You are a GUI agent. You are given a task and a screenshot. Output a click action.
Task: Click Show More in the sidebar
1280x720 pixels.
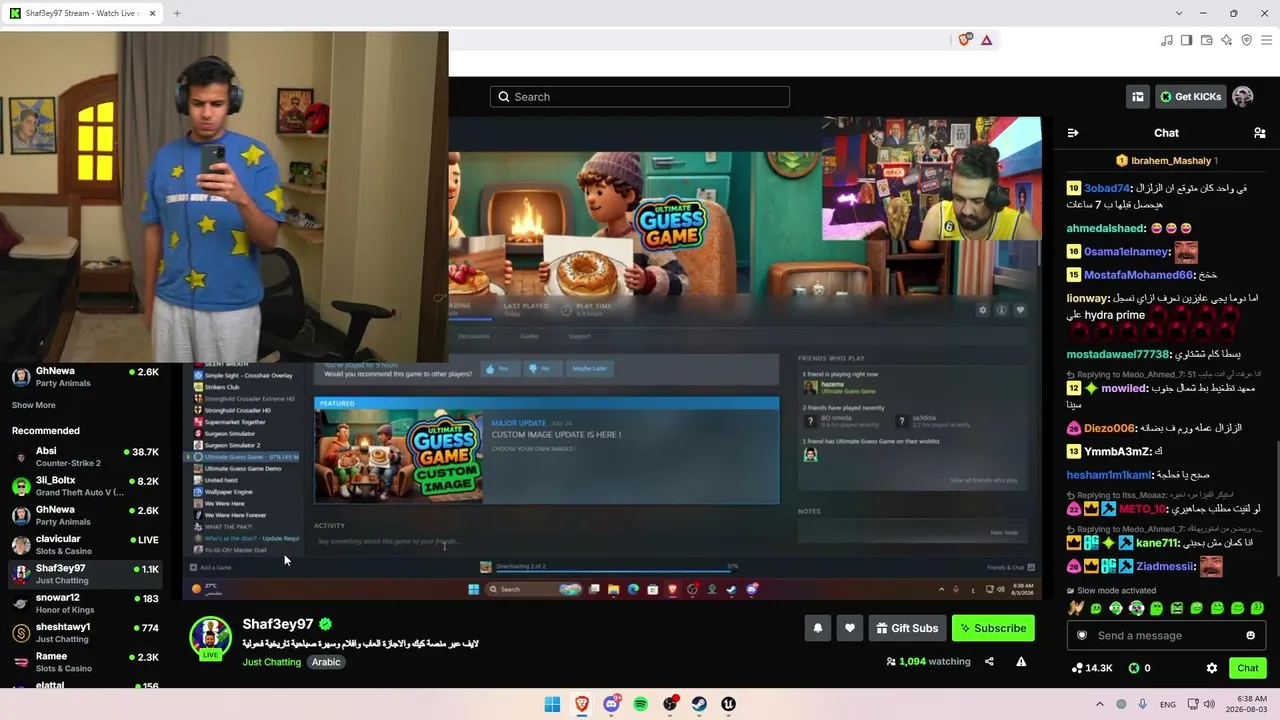tap(34, 405)
